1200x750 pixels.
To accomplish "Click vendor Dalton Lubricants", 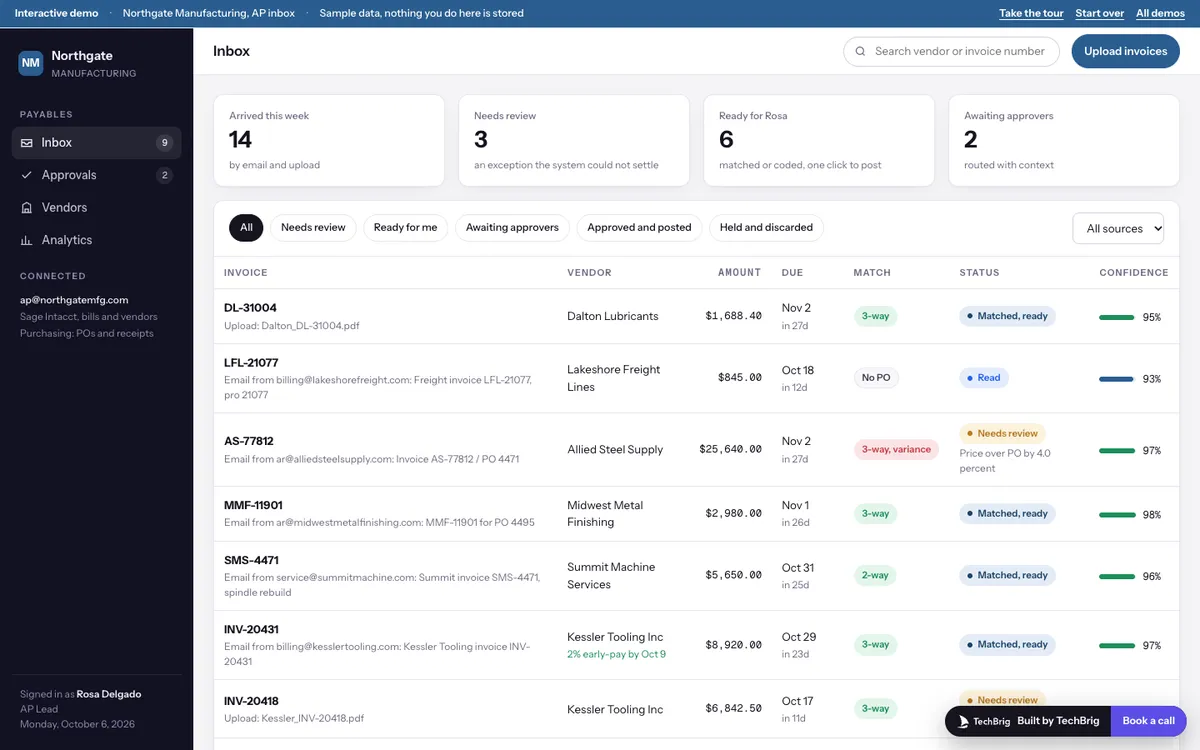I will click(x=612, y=316).
